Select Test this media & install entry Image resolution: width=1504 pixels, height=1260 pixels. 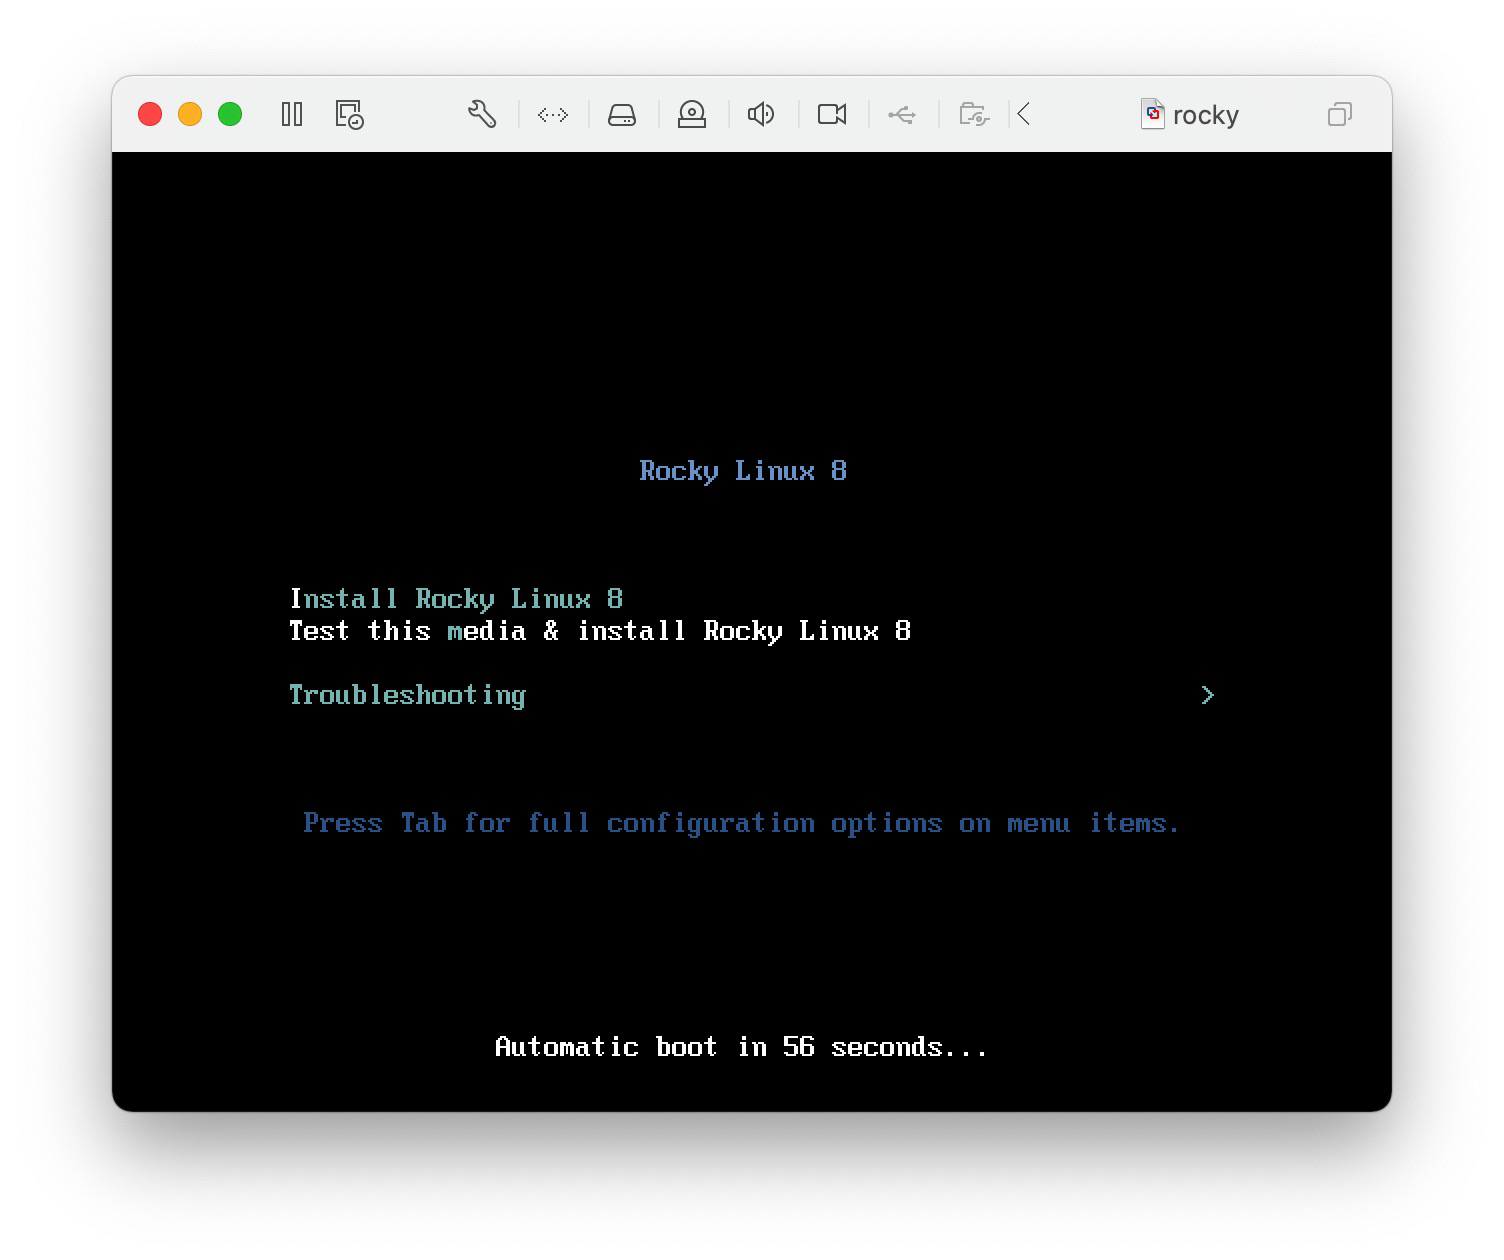(600, 631)
